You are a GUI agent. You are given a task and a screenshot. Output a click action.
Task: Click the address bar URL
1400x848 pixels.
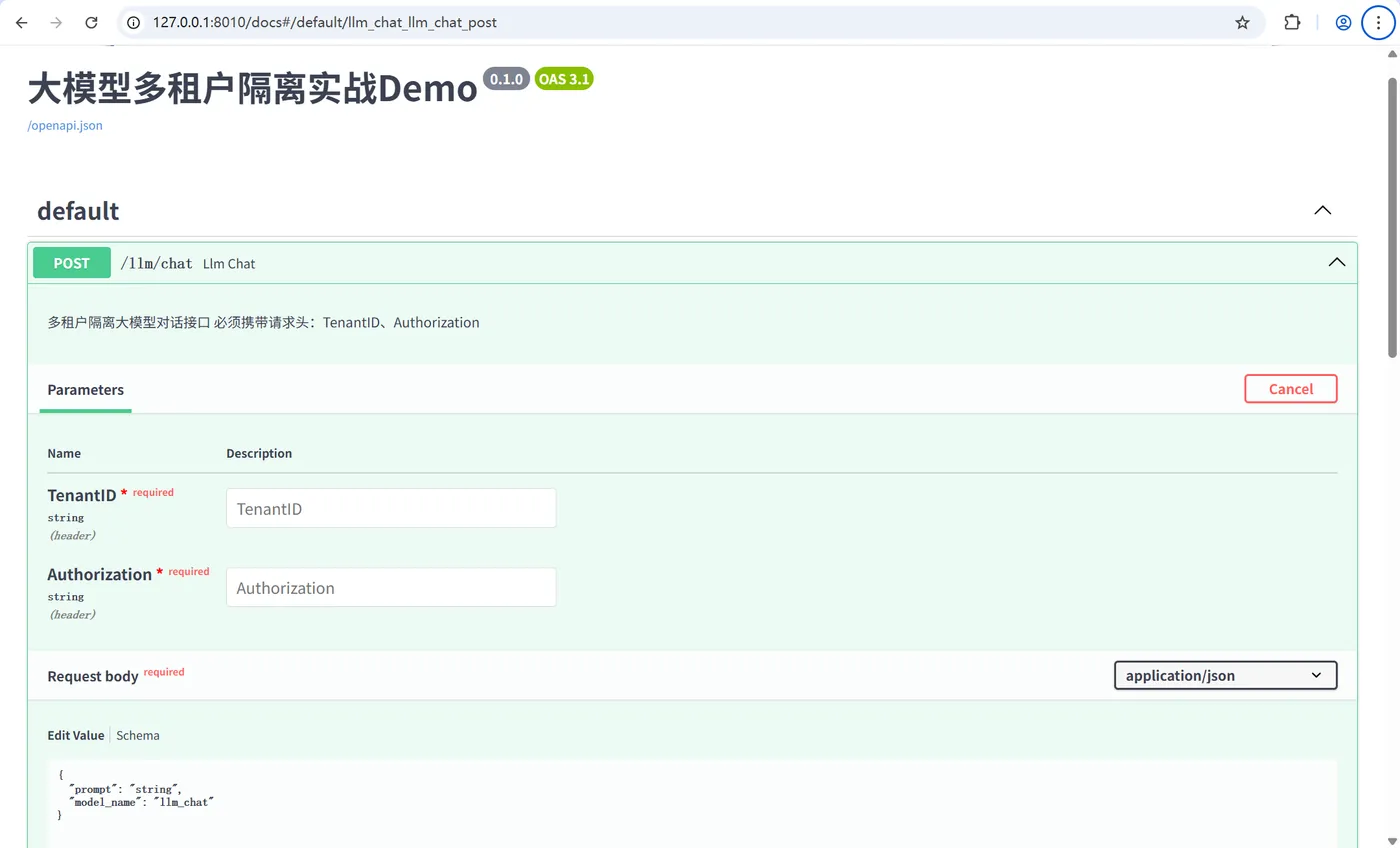coord(325,22)
